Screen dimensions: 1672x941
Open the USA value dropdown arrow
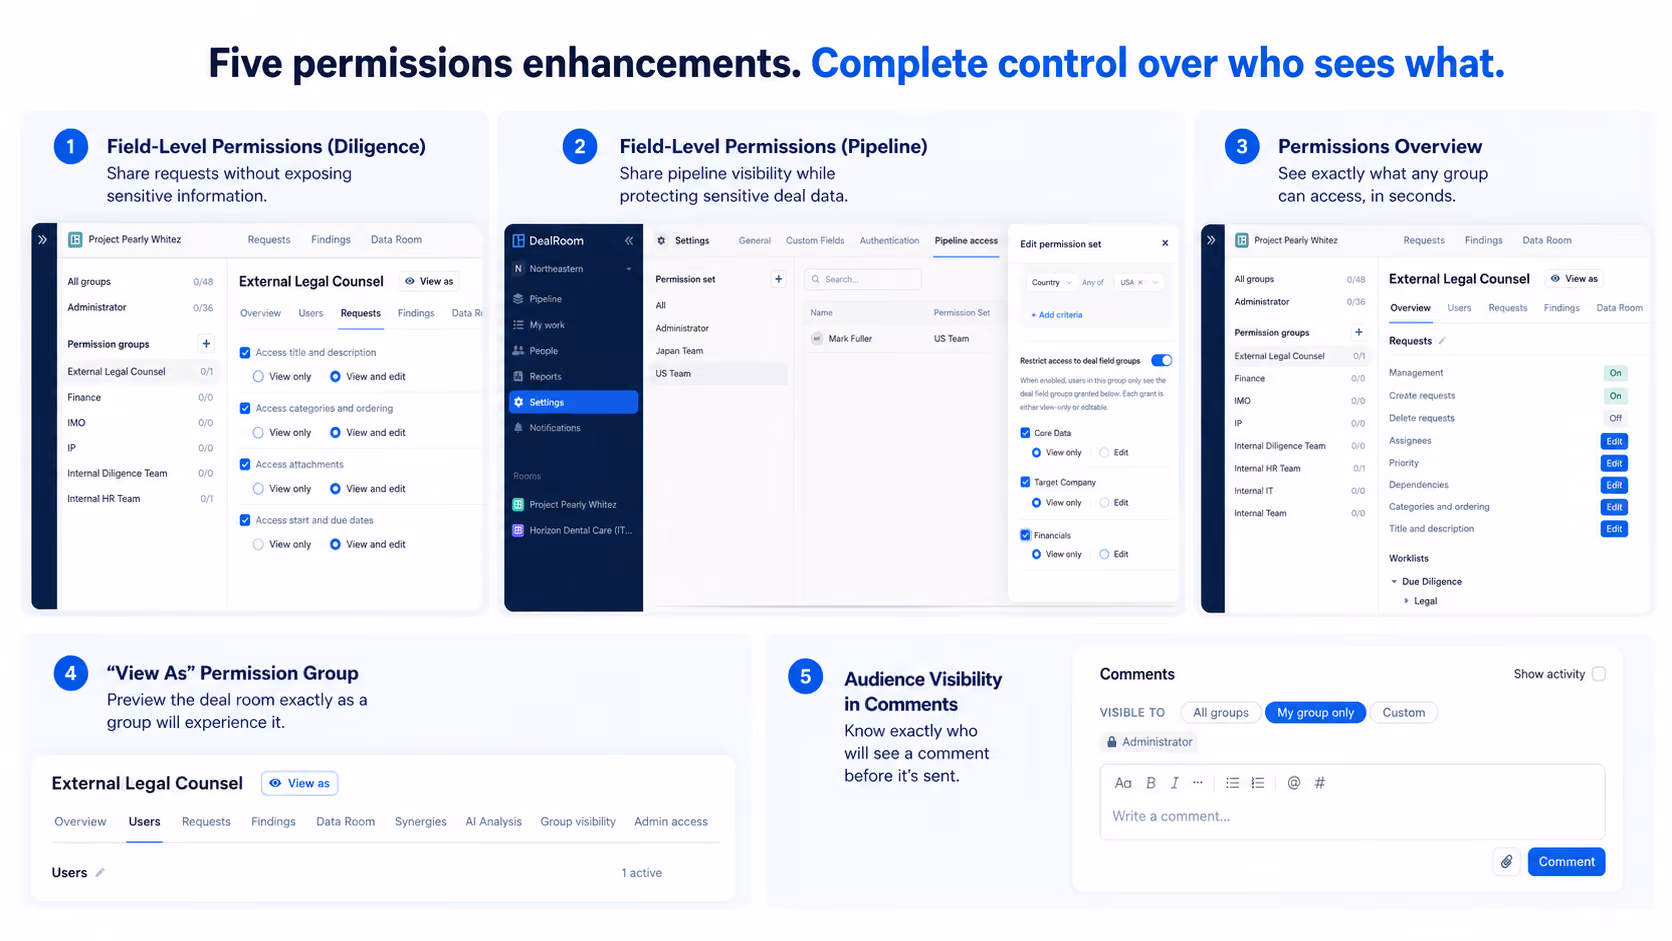pos(1155,283)
